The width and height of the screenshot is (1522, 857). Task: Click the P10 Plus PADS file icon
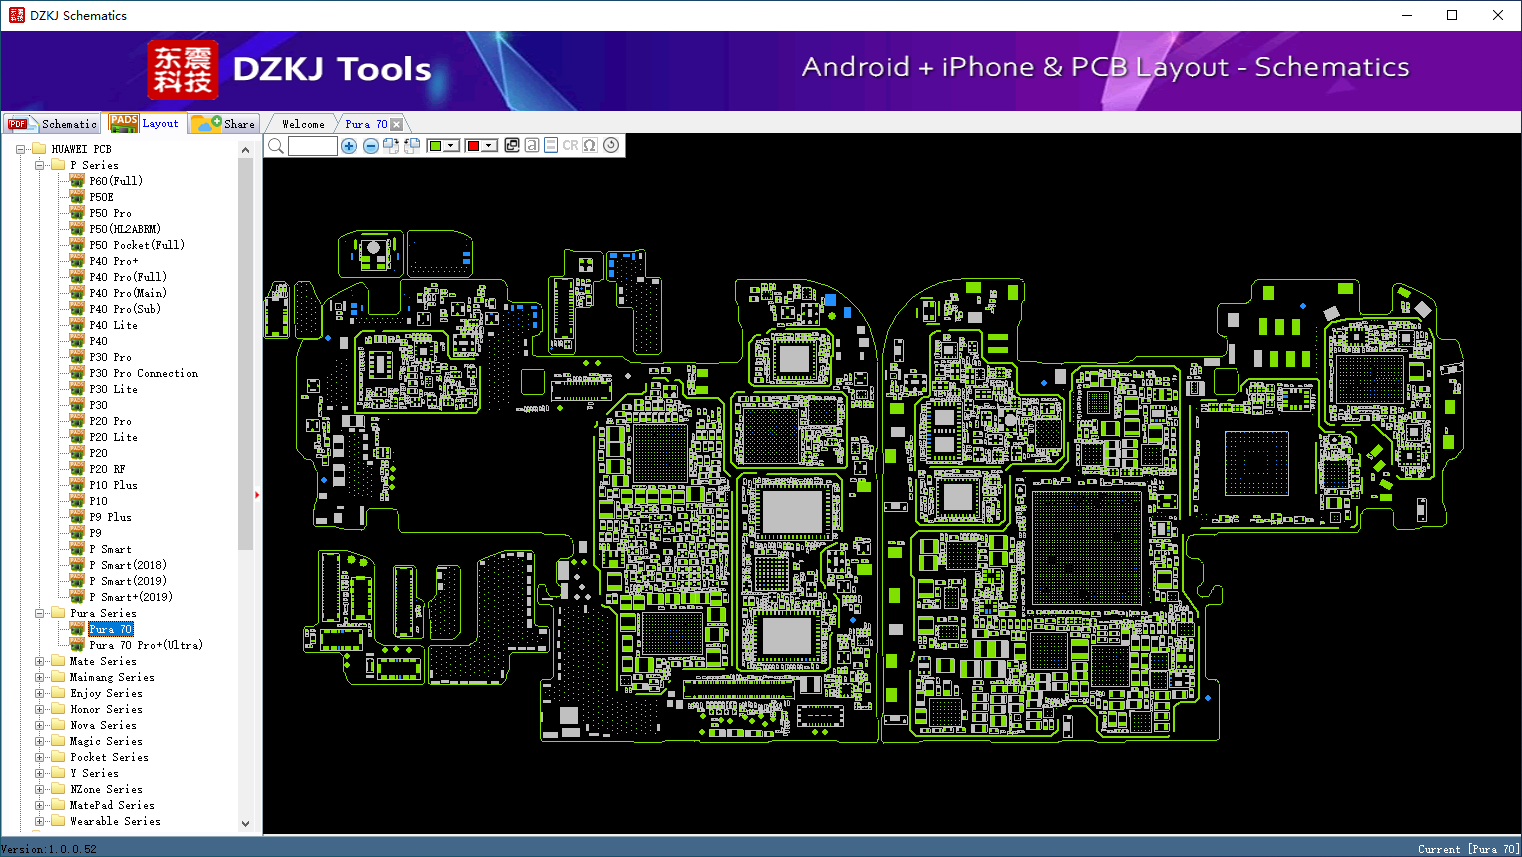(x=77, y=485)
